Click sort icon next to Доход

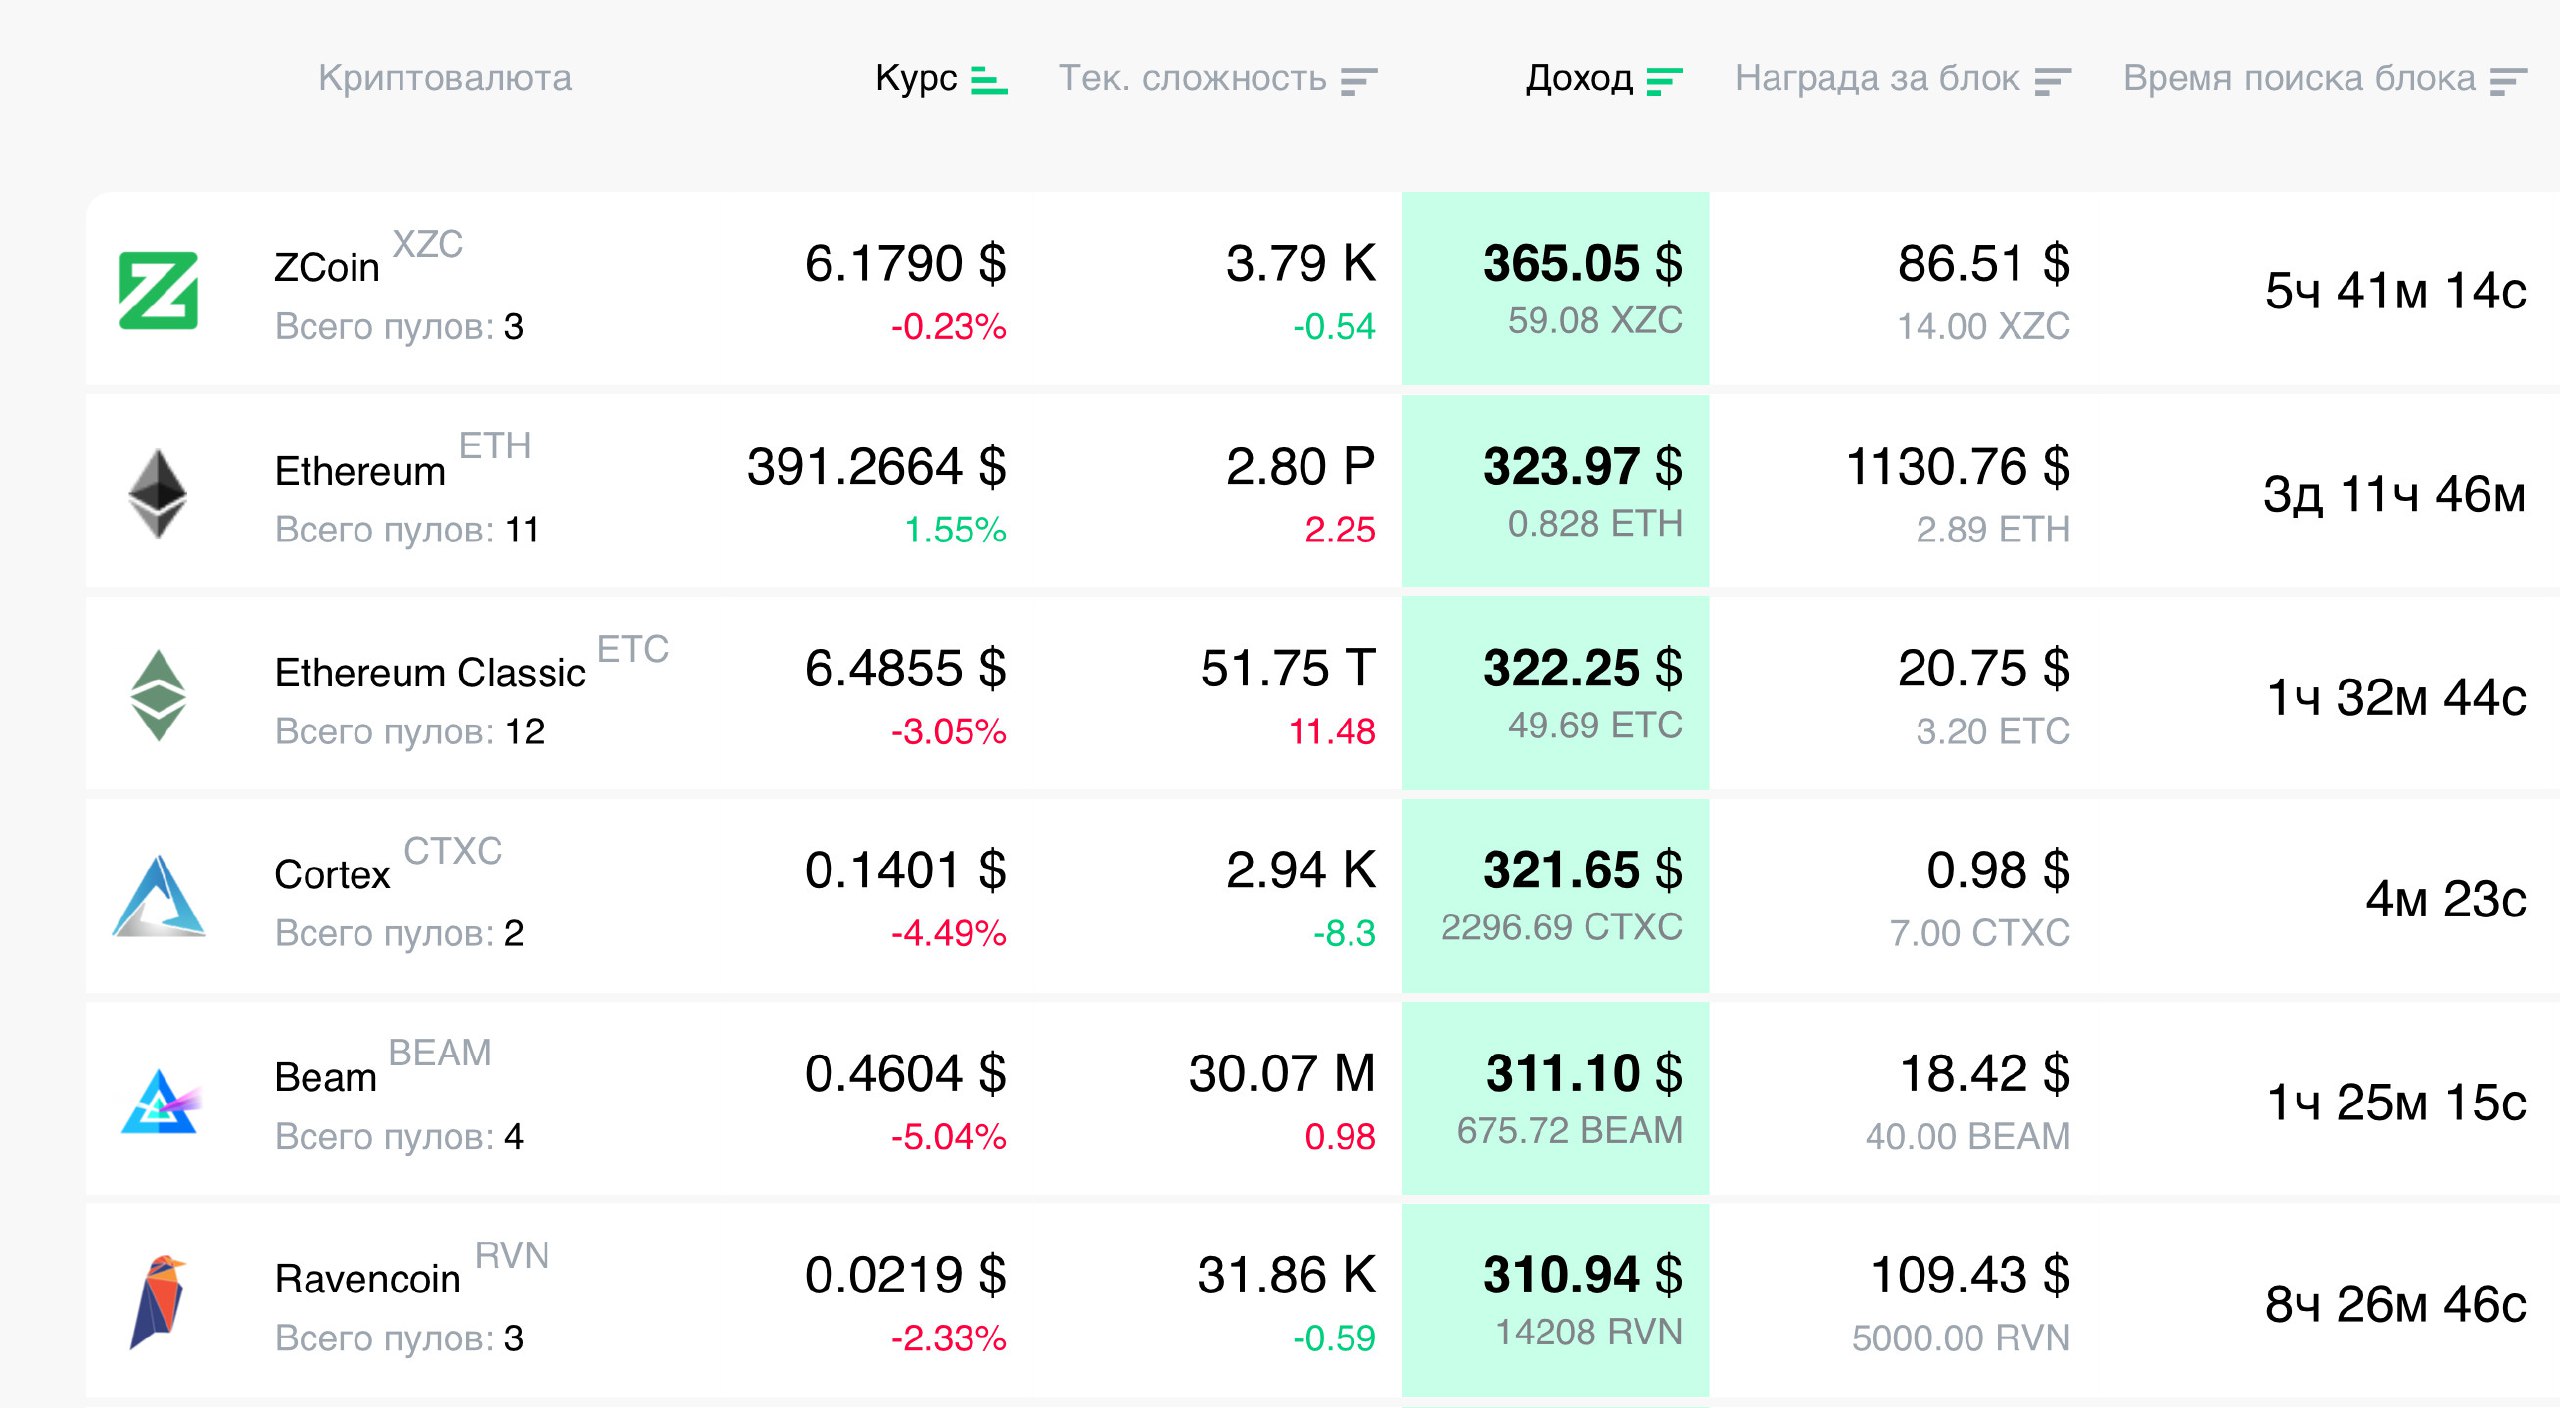tap(1664, 80)
